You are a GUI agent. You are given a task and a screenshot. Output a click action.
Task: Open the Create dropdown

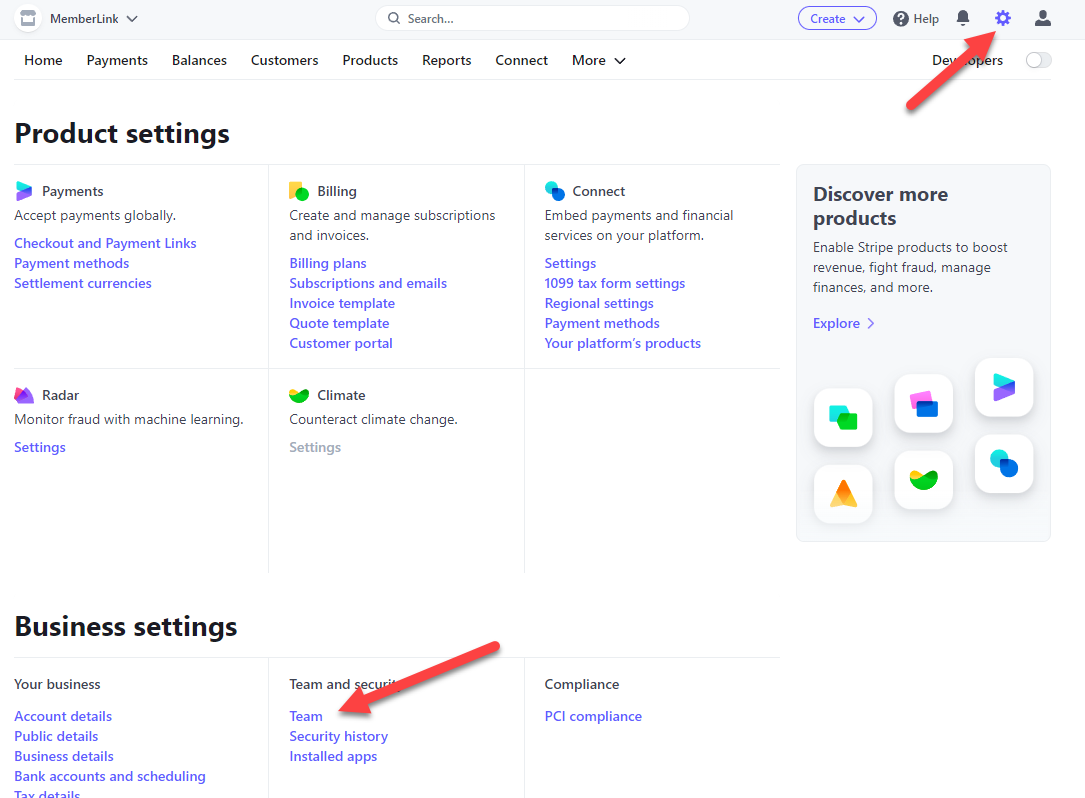[837, 19]
